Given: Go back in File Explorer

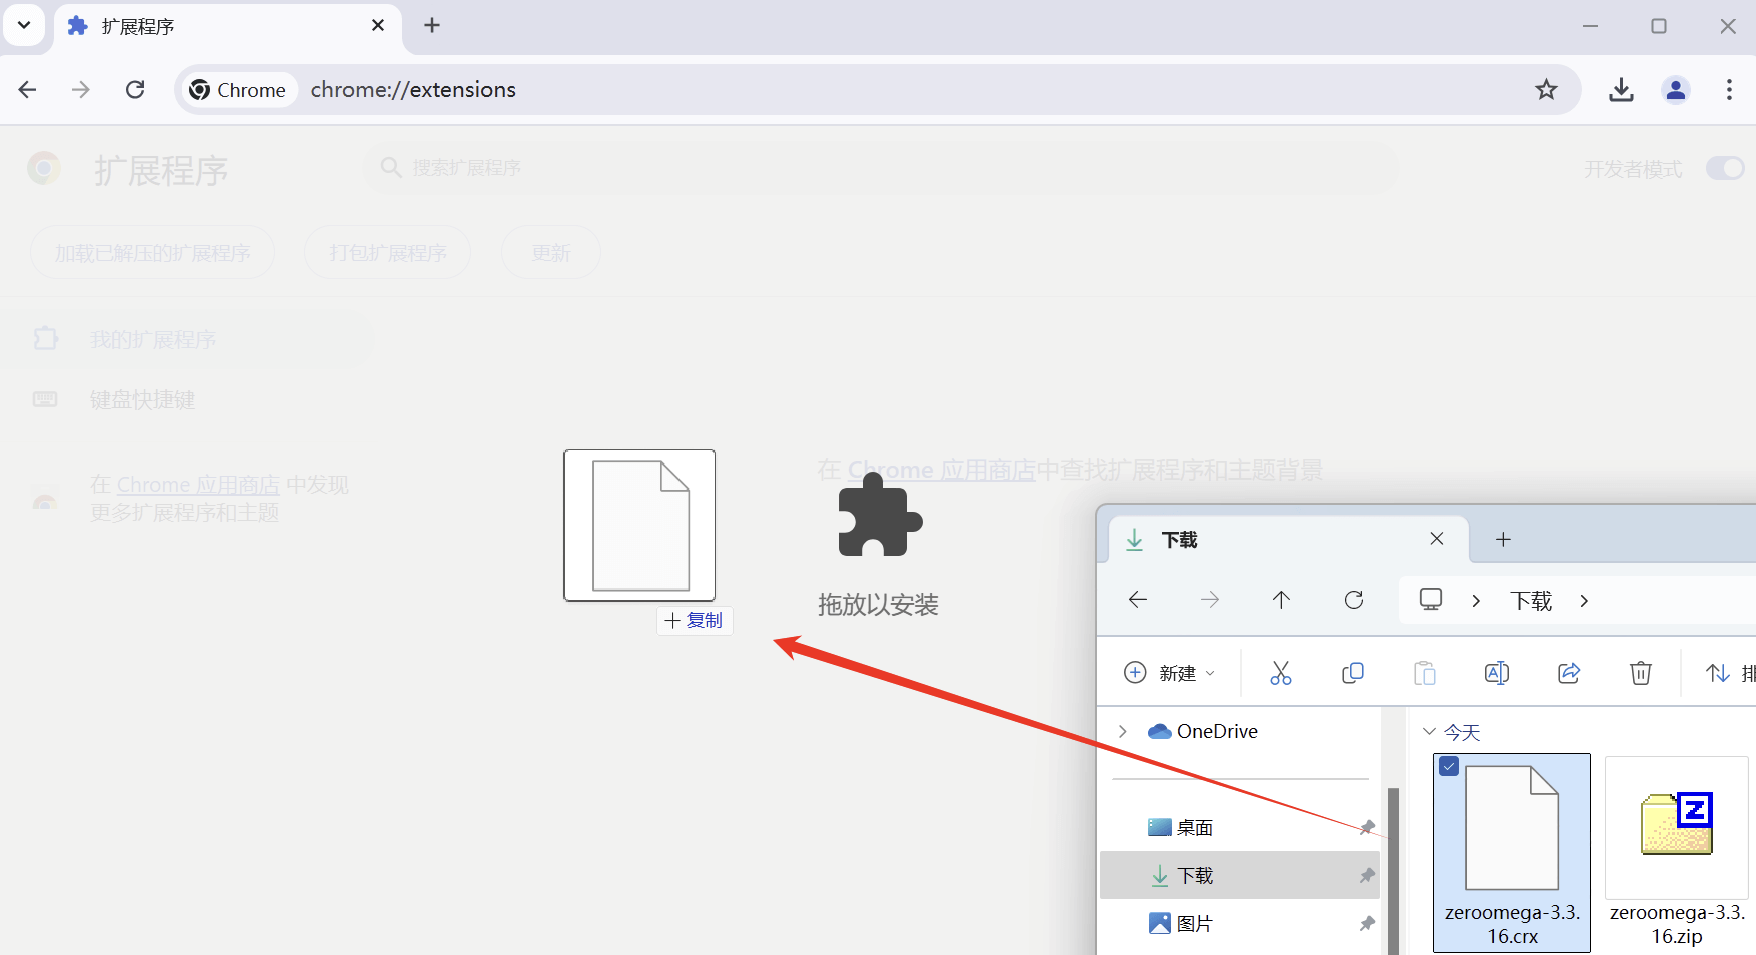Looking at the screenshot, I should point(1138,600).
